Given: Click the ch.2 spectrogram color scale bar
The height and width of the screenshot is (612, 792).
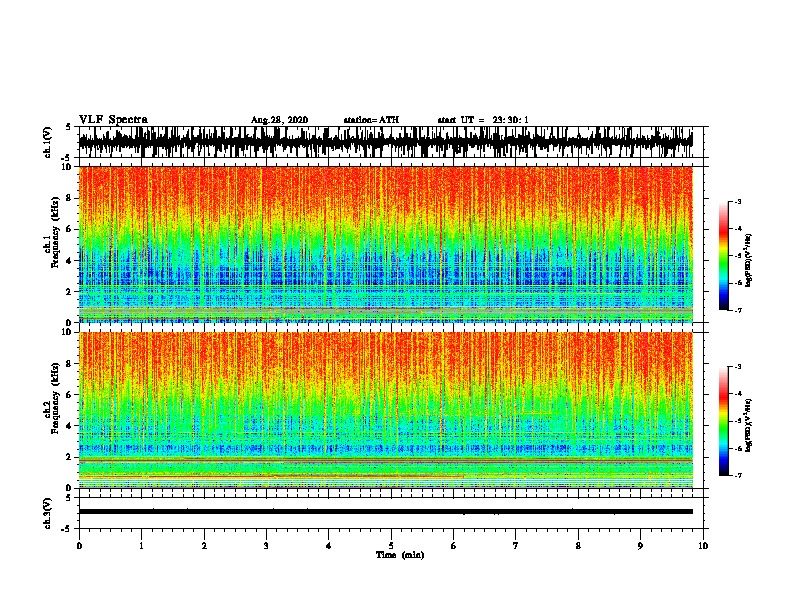Looking at the screenshot, I should point(723,421).
